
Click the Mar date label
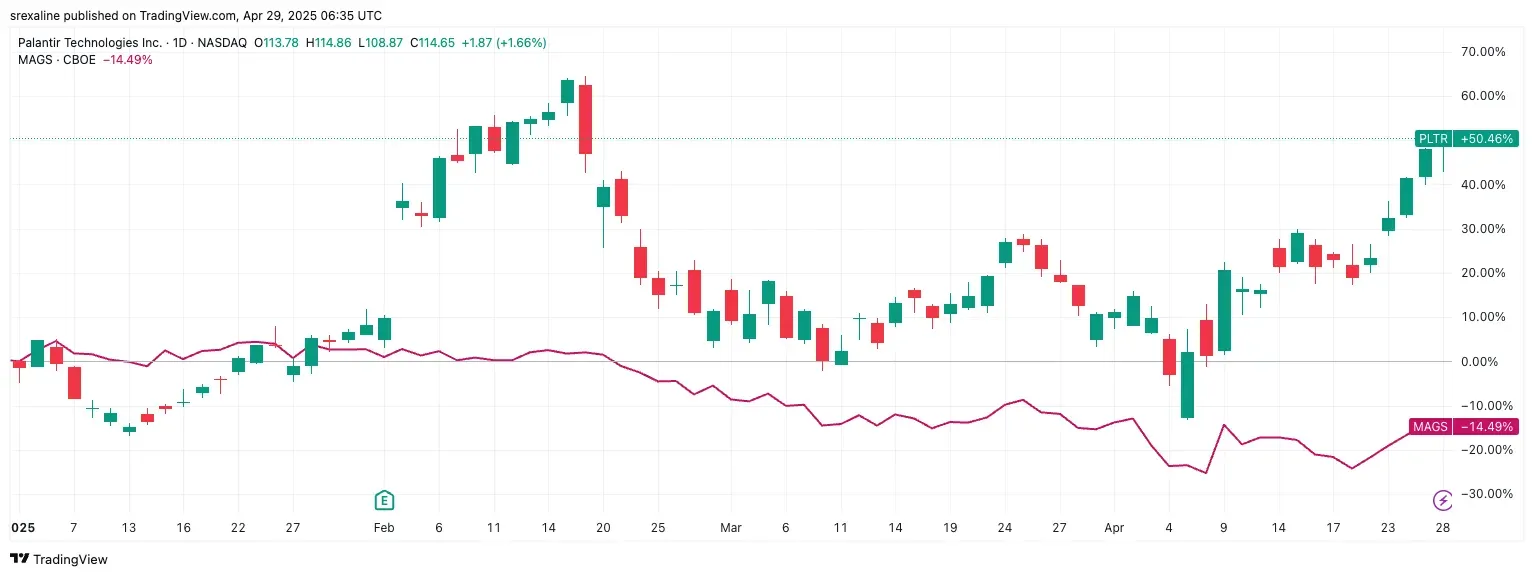pos(732,526)
